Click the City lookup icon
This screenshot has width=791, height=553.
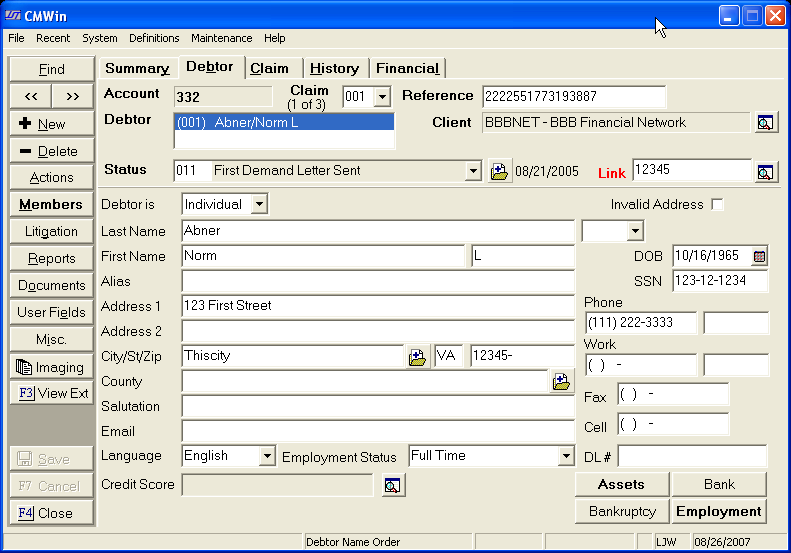[418, 356]
